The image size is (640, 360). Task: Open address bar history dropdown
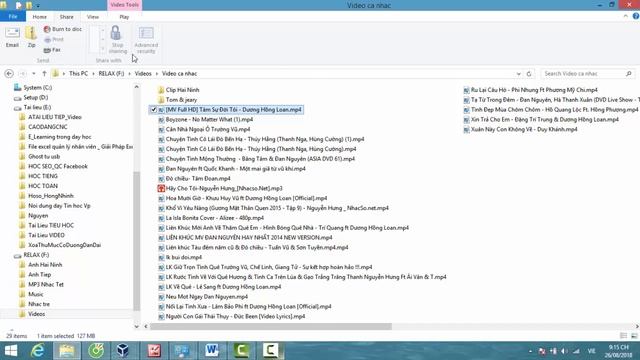click(x=518, y=73)
